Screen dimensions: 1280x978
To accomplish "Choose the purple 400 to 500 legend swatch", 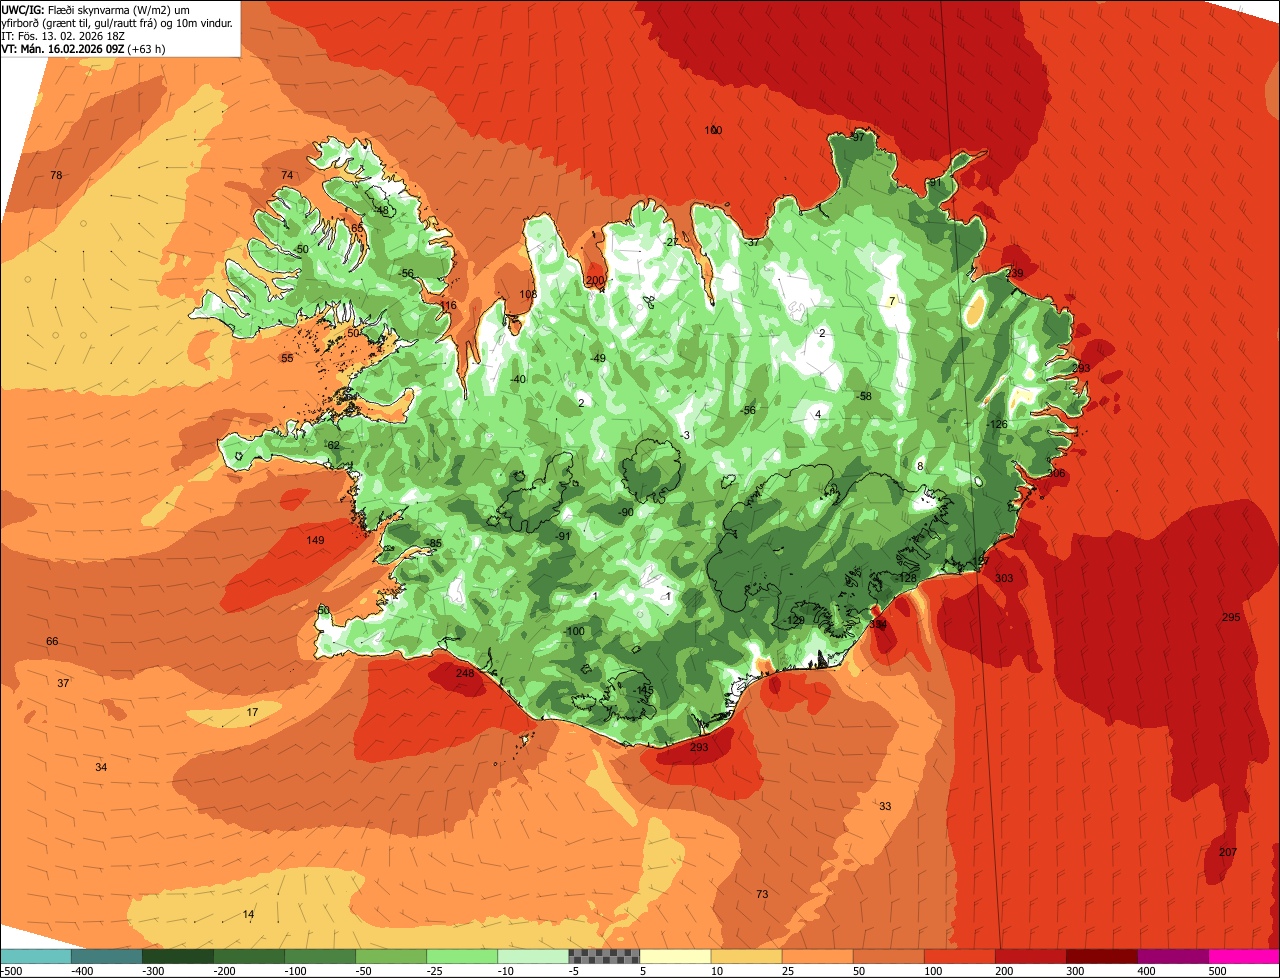I will point(1172,956).
